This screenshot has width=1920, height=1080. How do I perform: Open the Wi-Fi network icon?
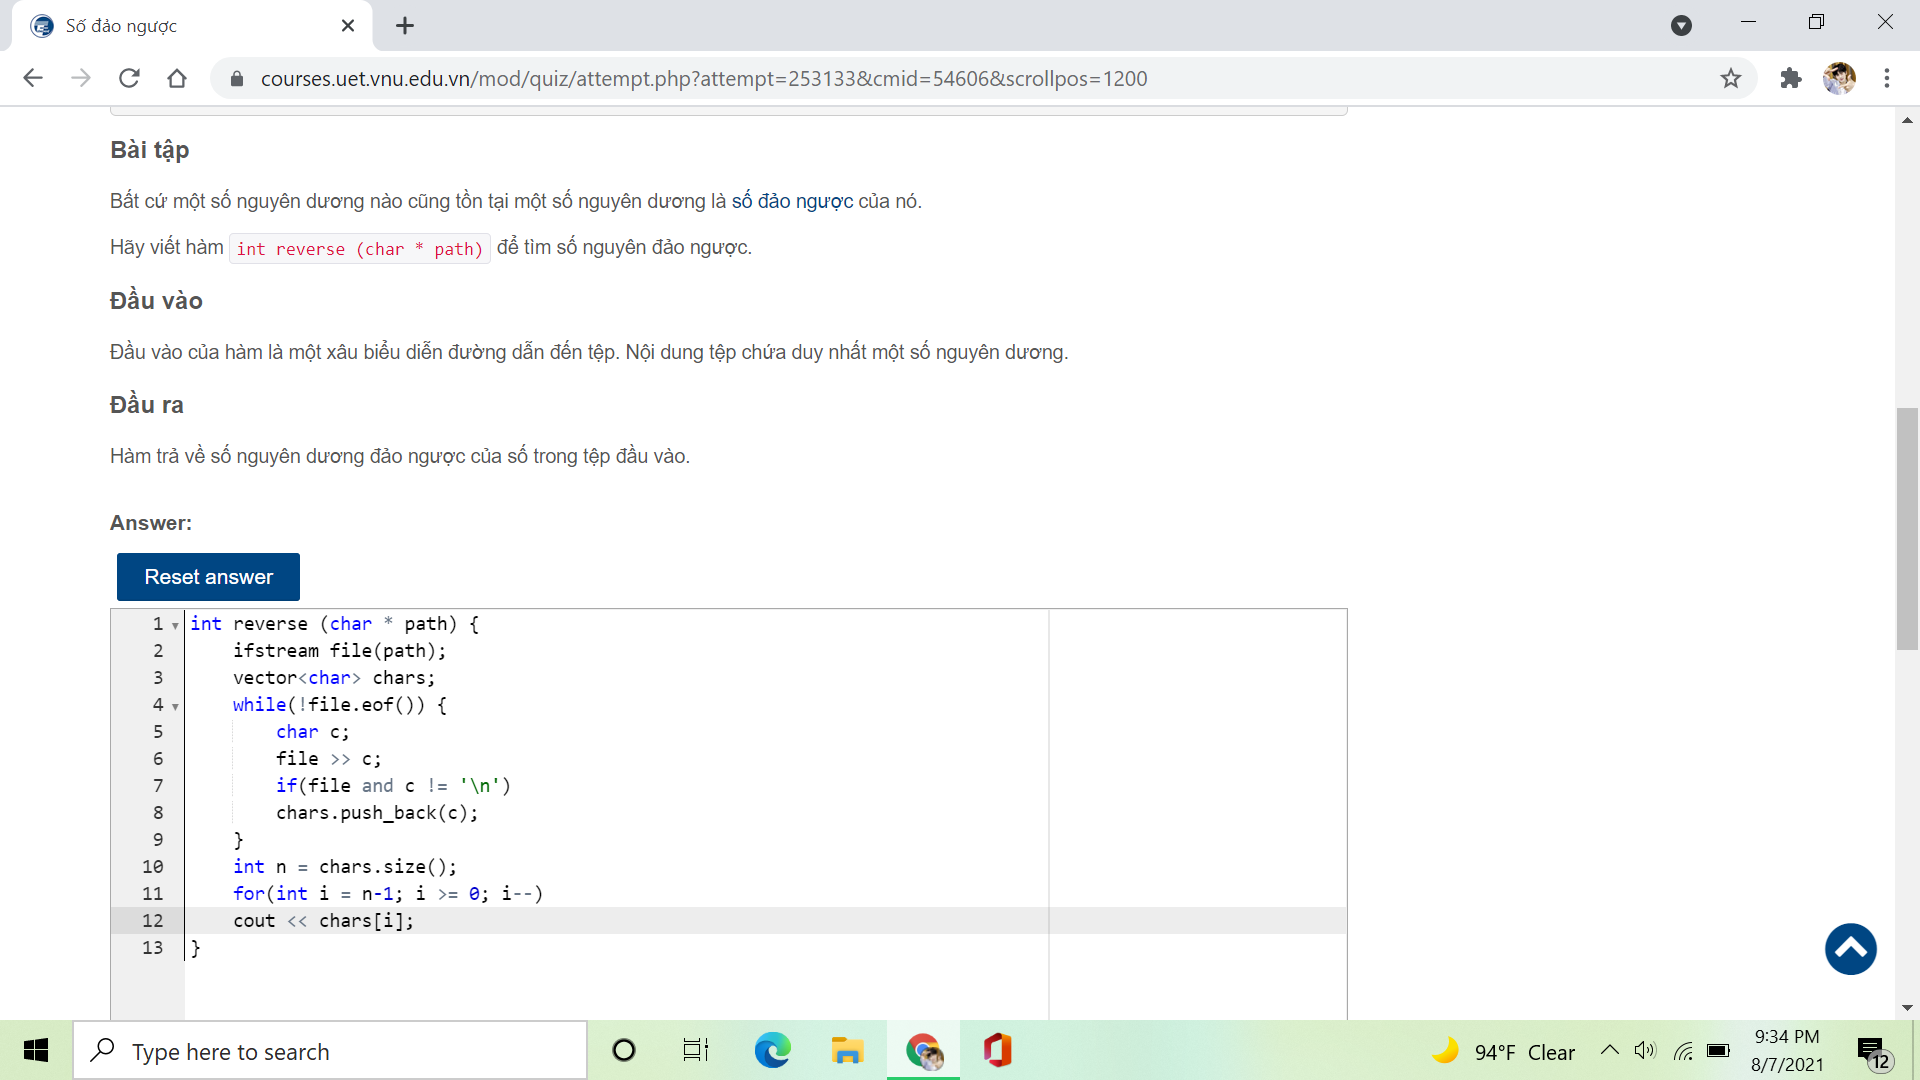point(1683,1051)
